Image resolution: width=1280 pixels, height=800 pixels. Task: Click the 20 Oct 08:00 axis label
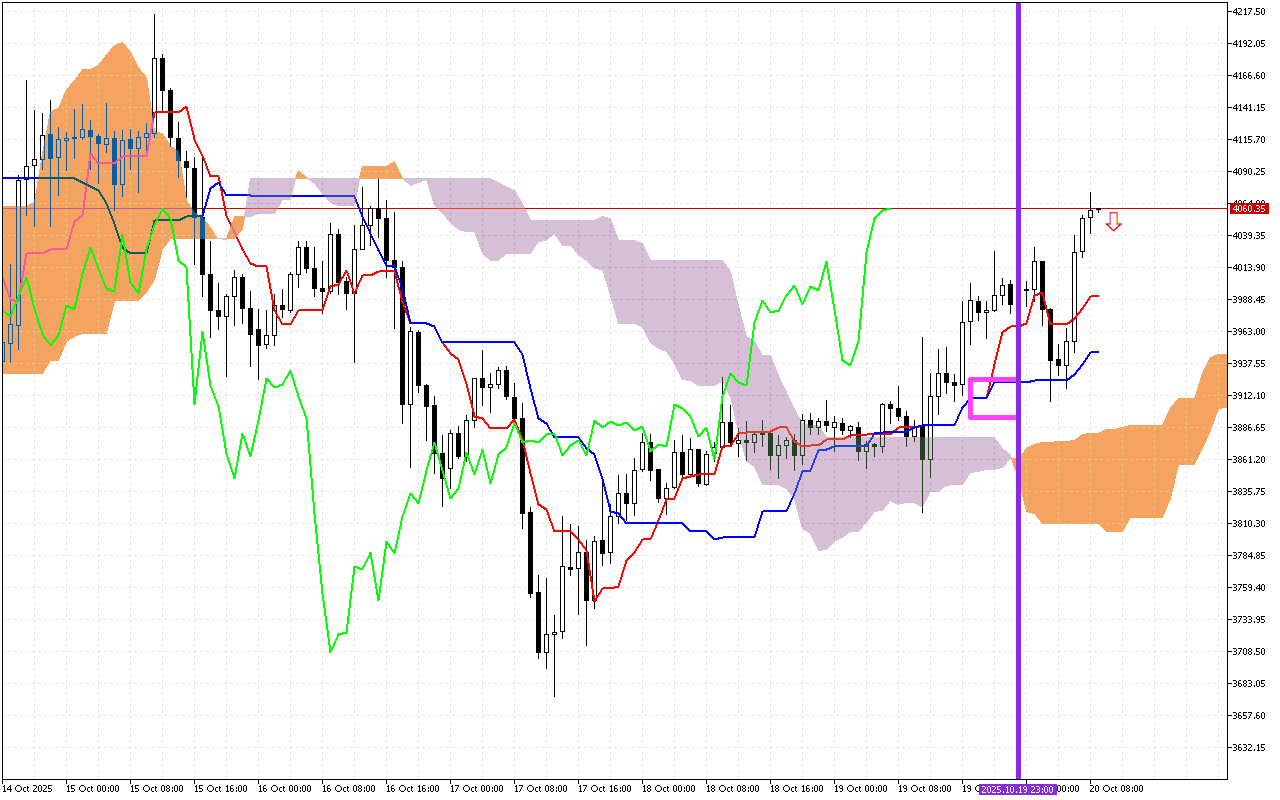pyautogui.click(x=1118, y=788)
